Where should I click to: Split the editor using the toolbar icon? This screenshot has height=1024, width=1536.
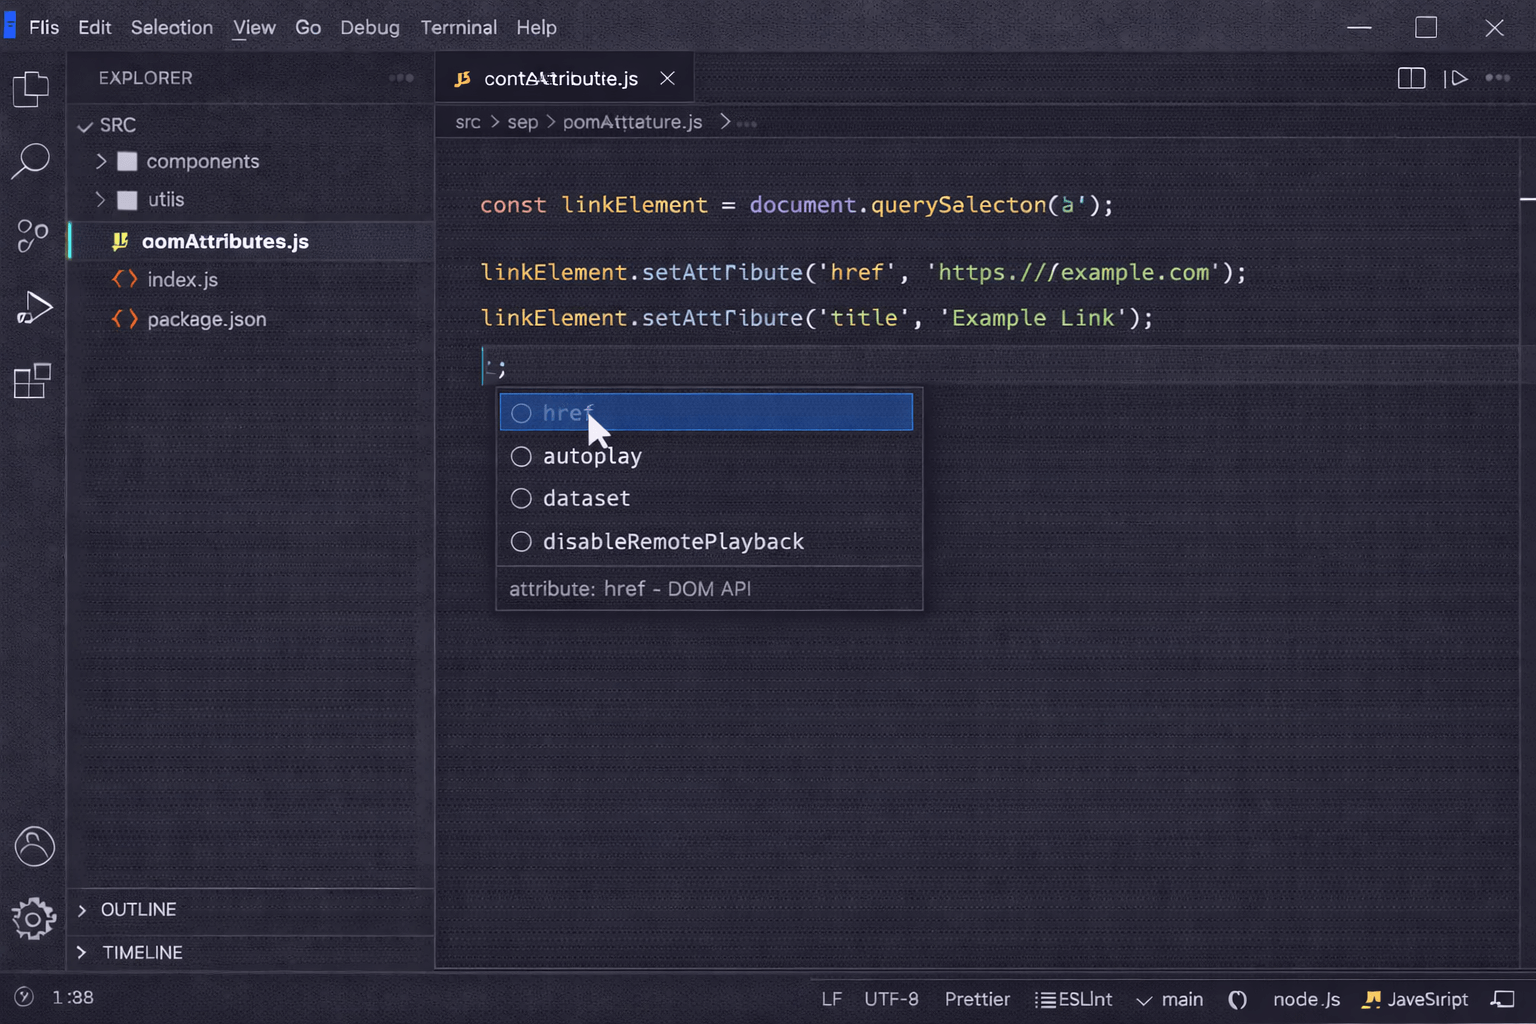pos(1411,77)
